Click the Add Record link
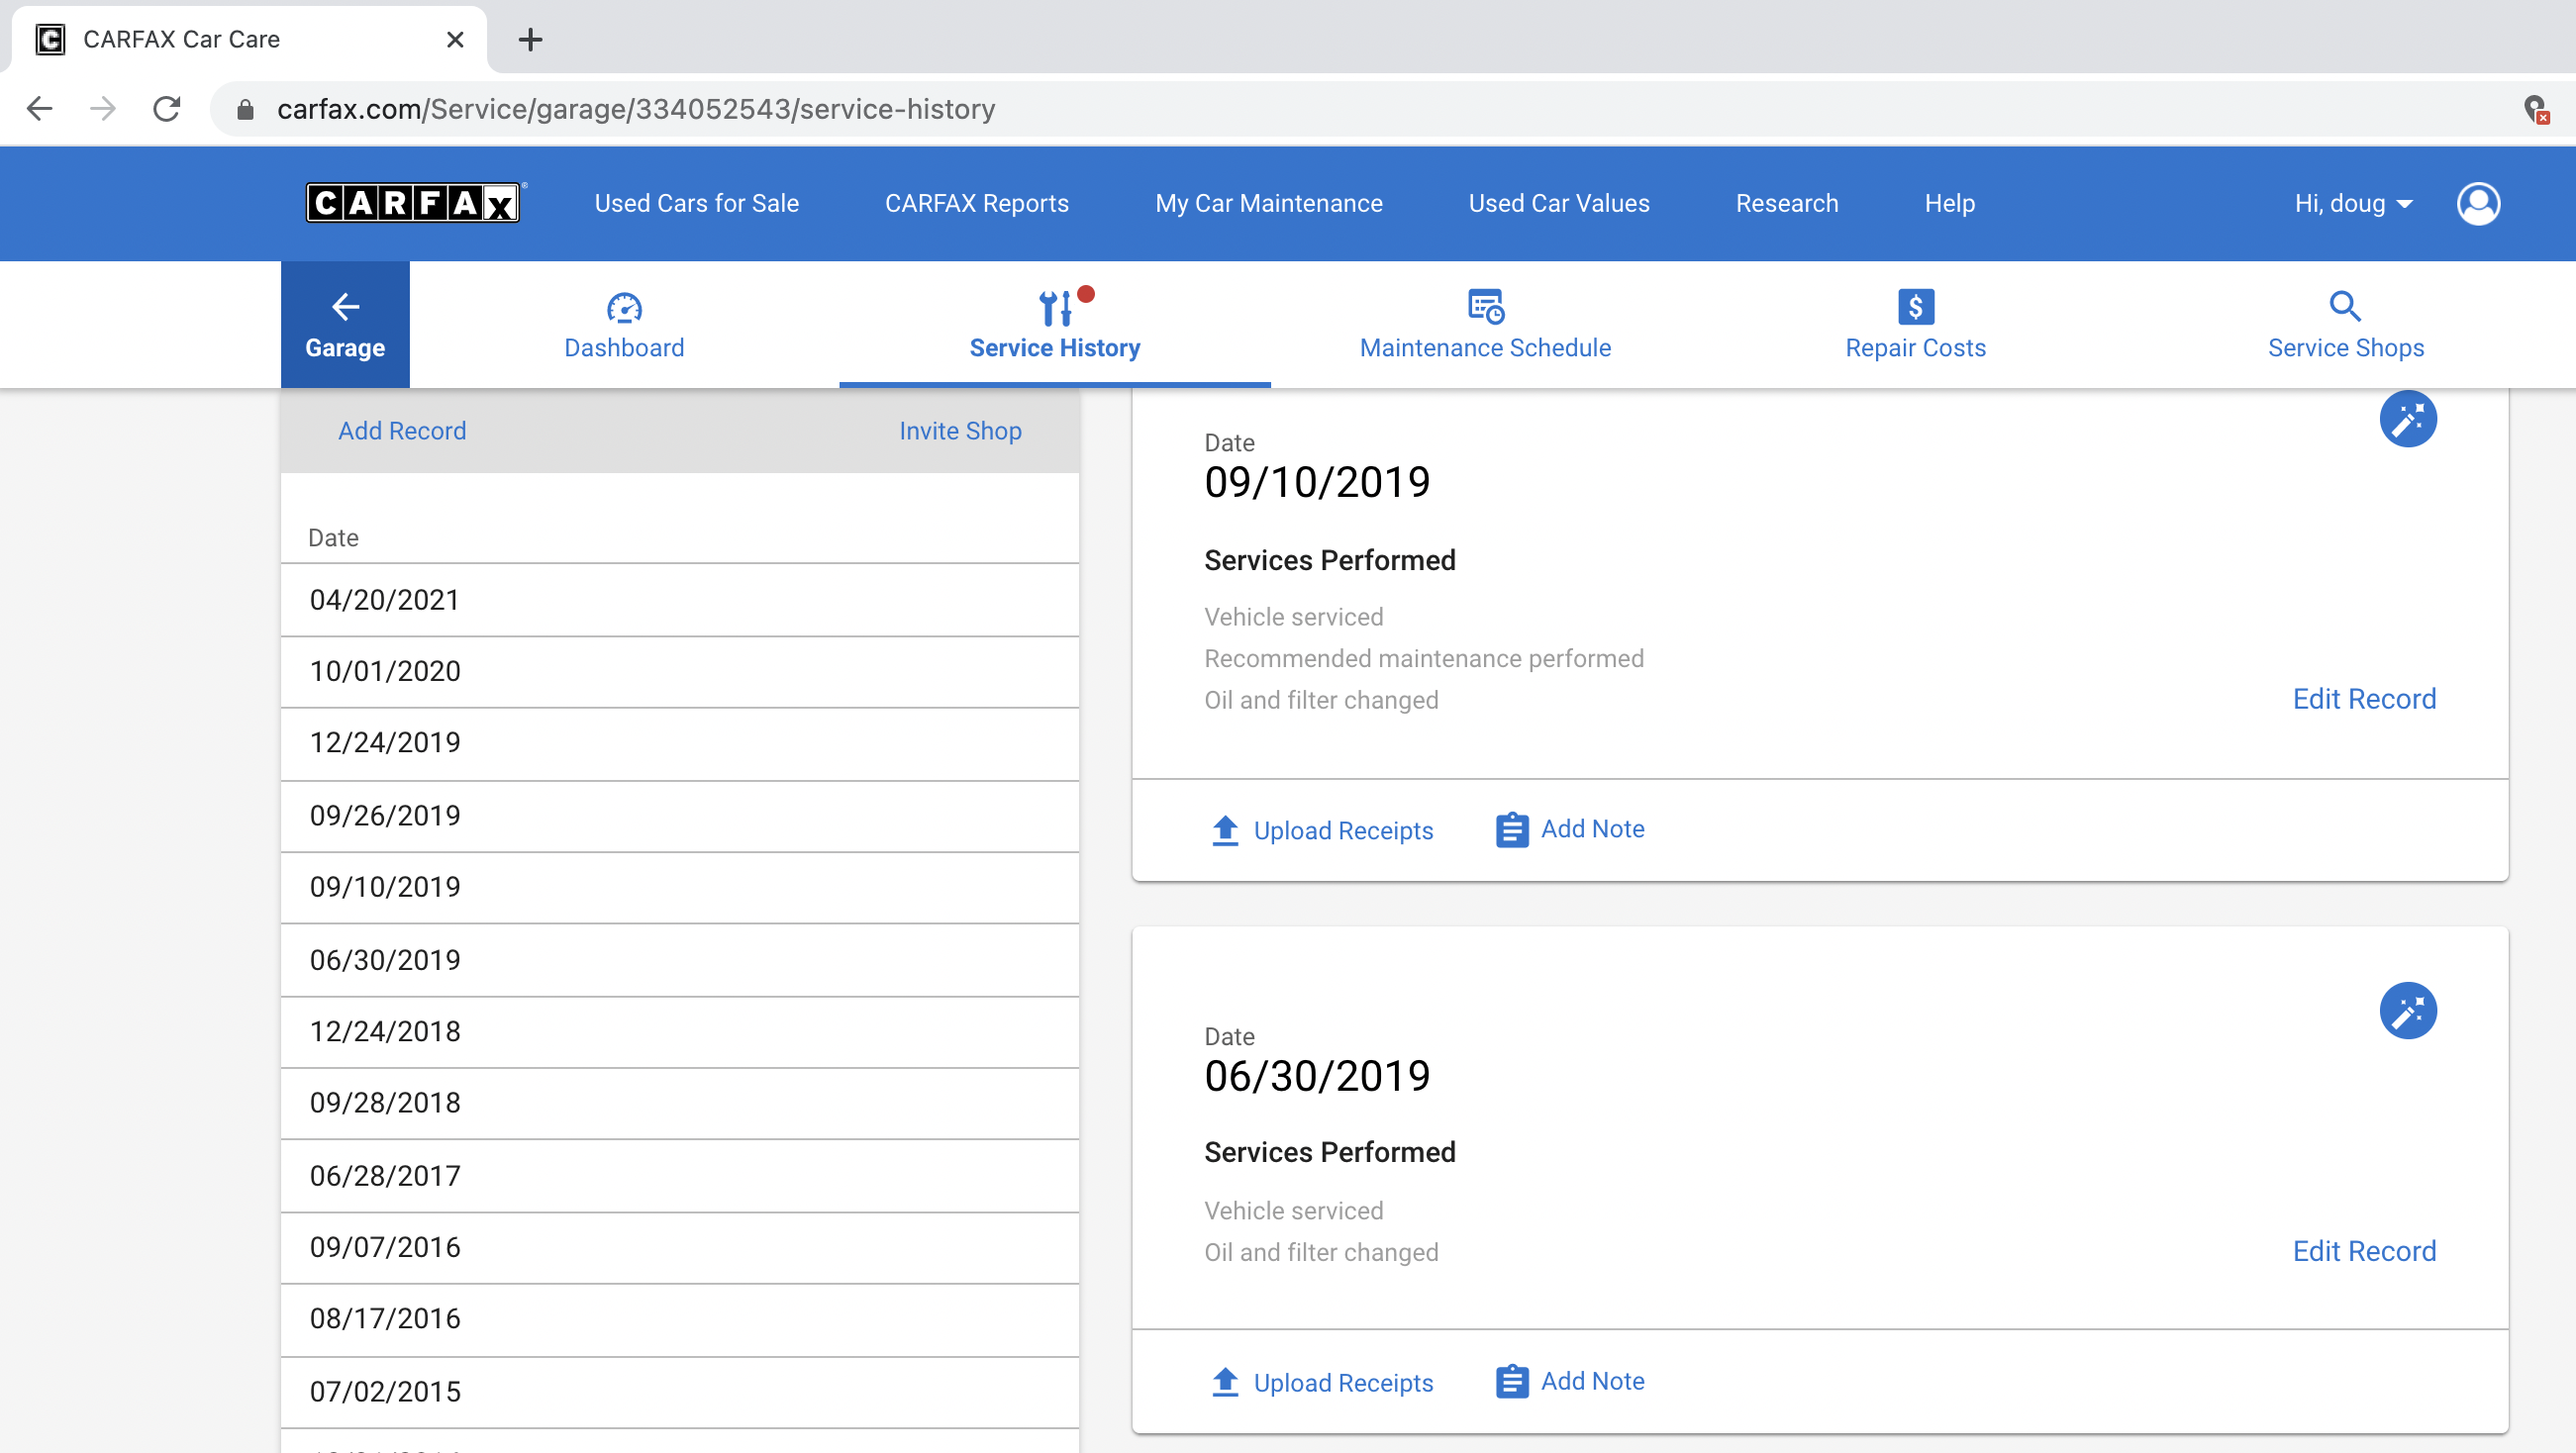This screenshot has height=1453, width=2576. pos(402,431)
